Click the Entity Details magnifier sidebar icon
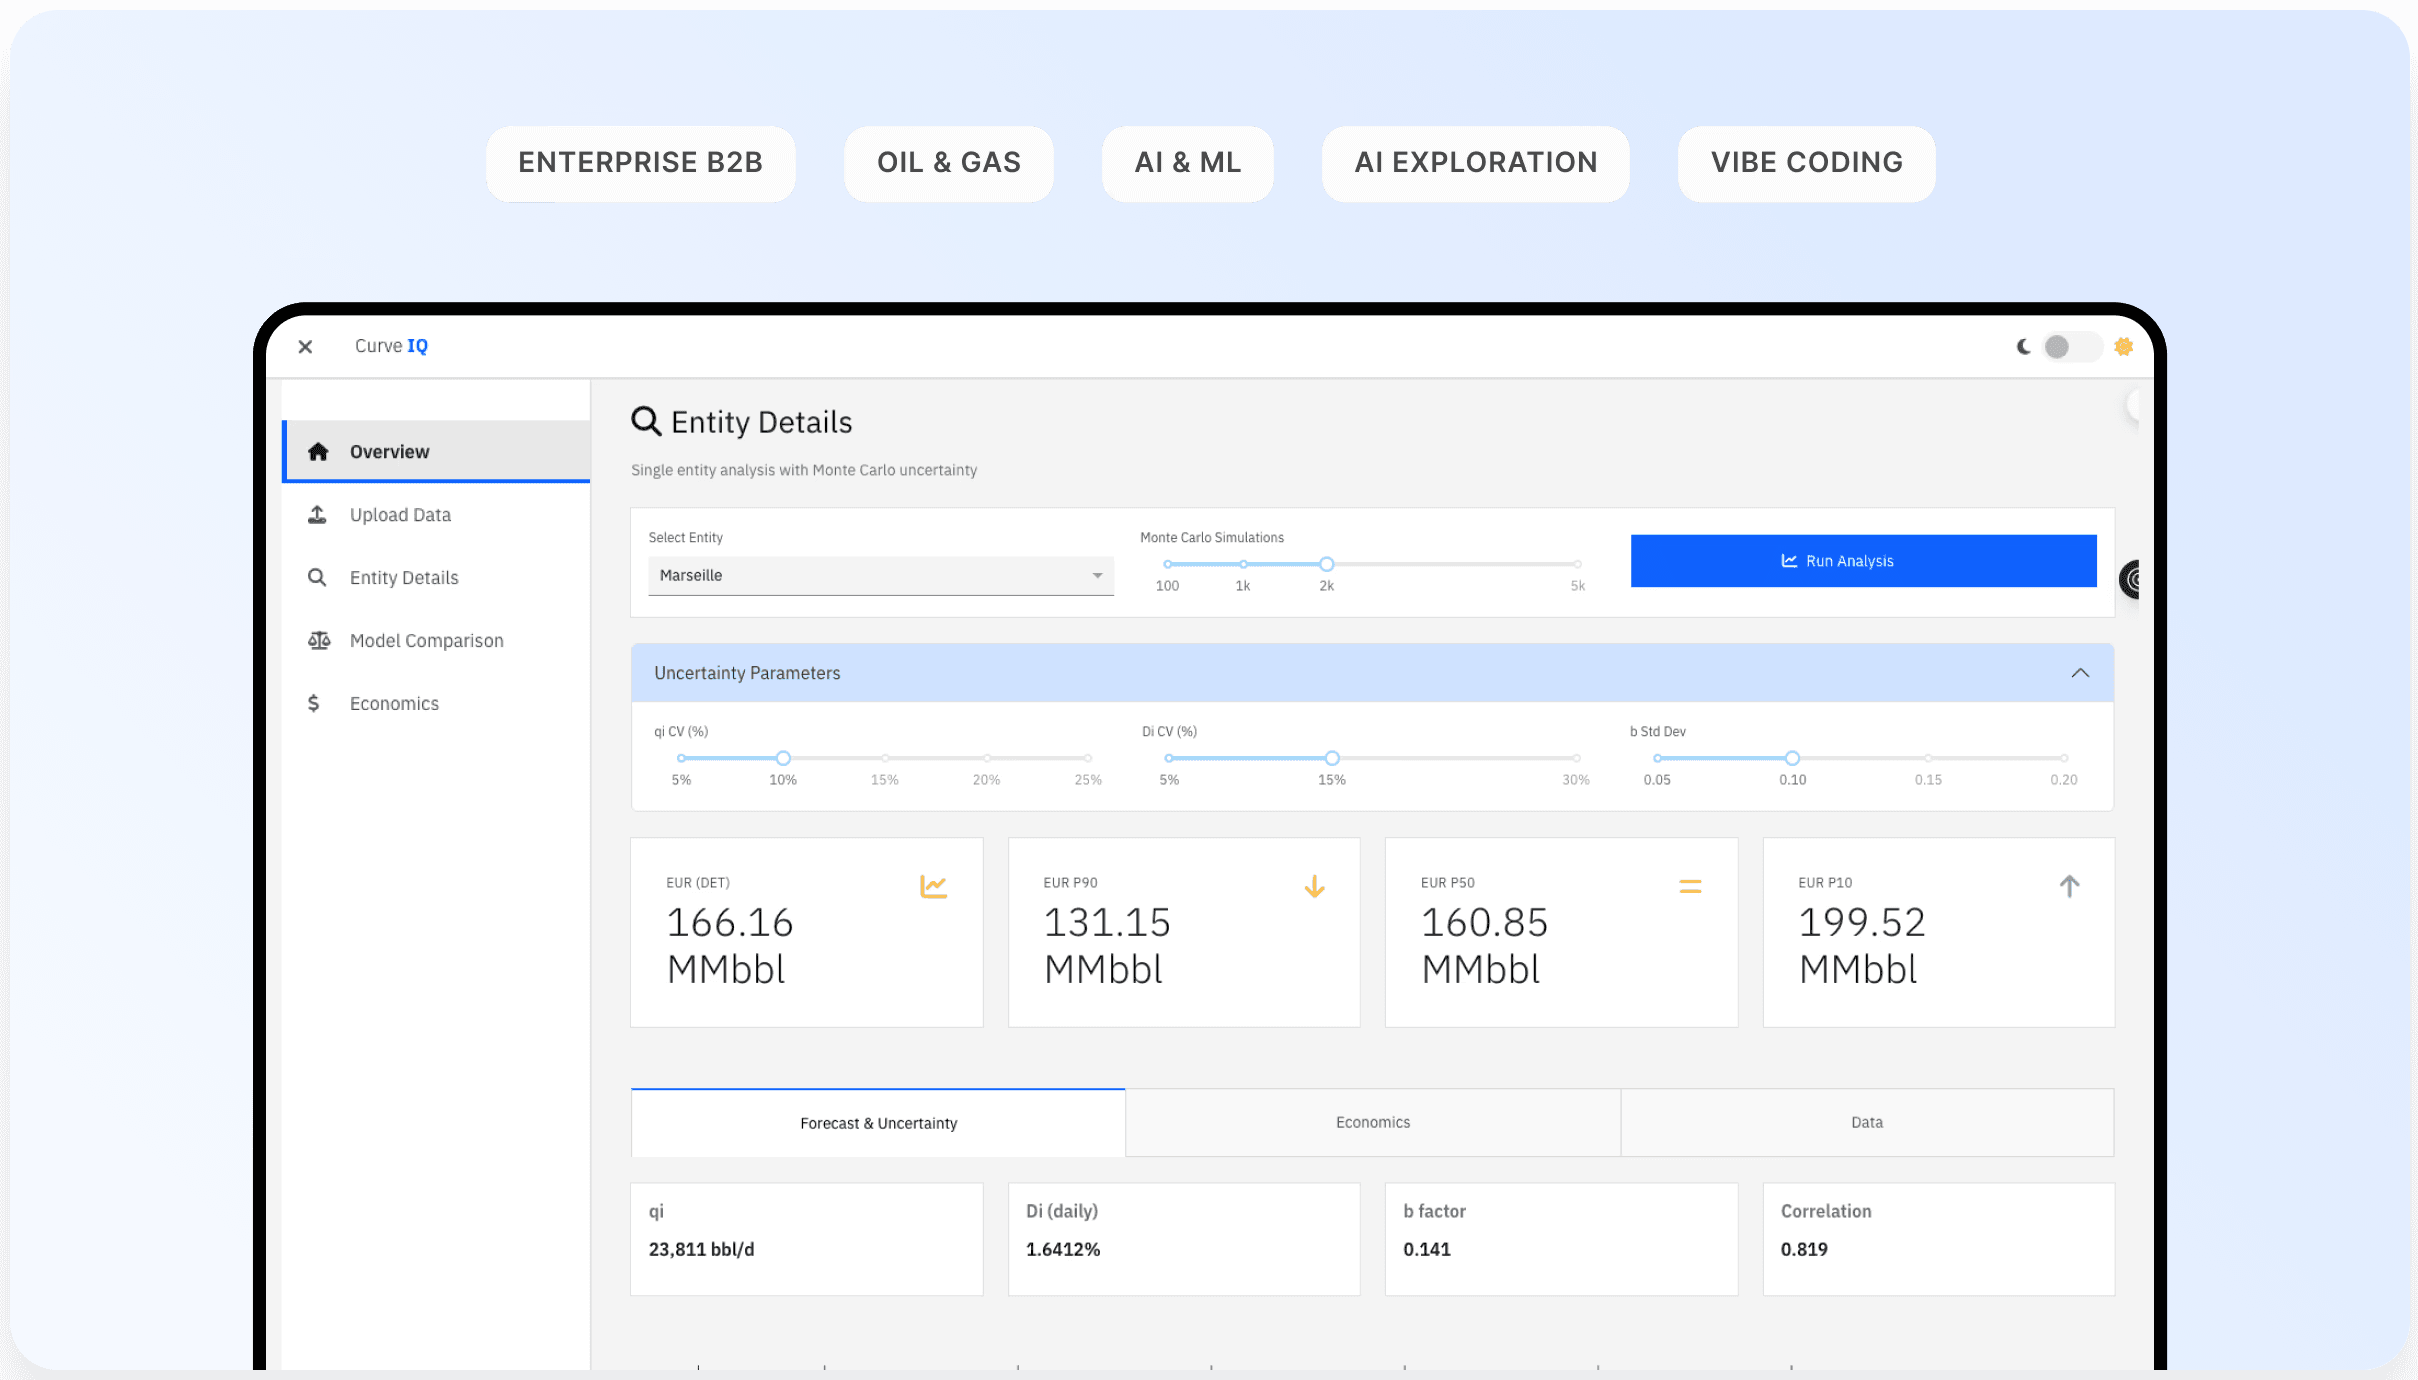 317,577
